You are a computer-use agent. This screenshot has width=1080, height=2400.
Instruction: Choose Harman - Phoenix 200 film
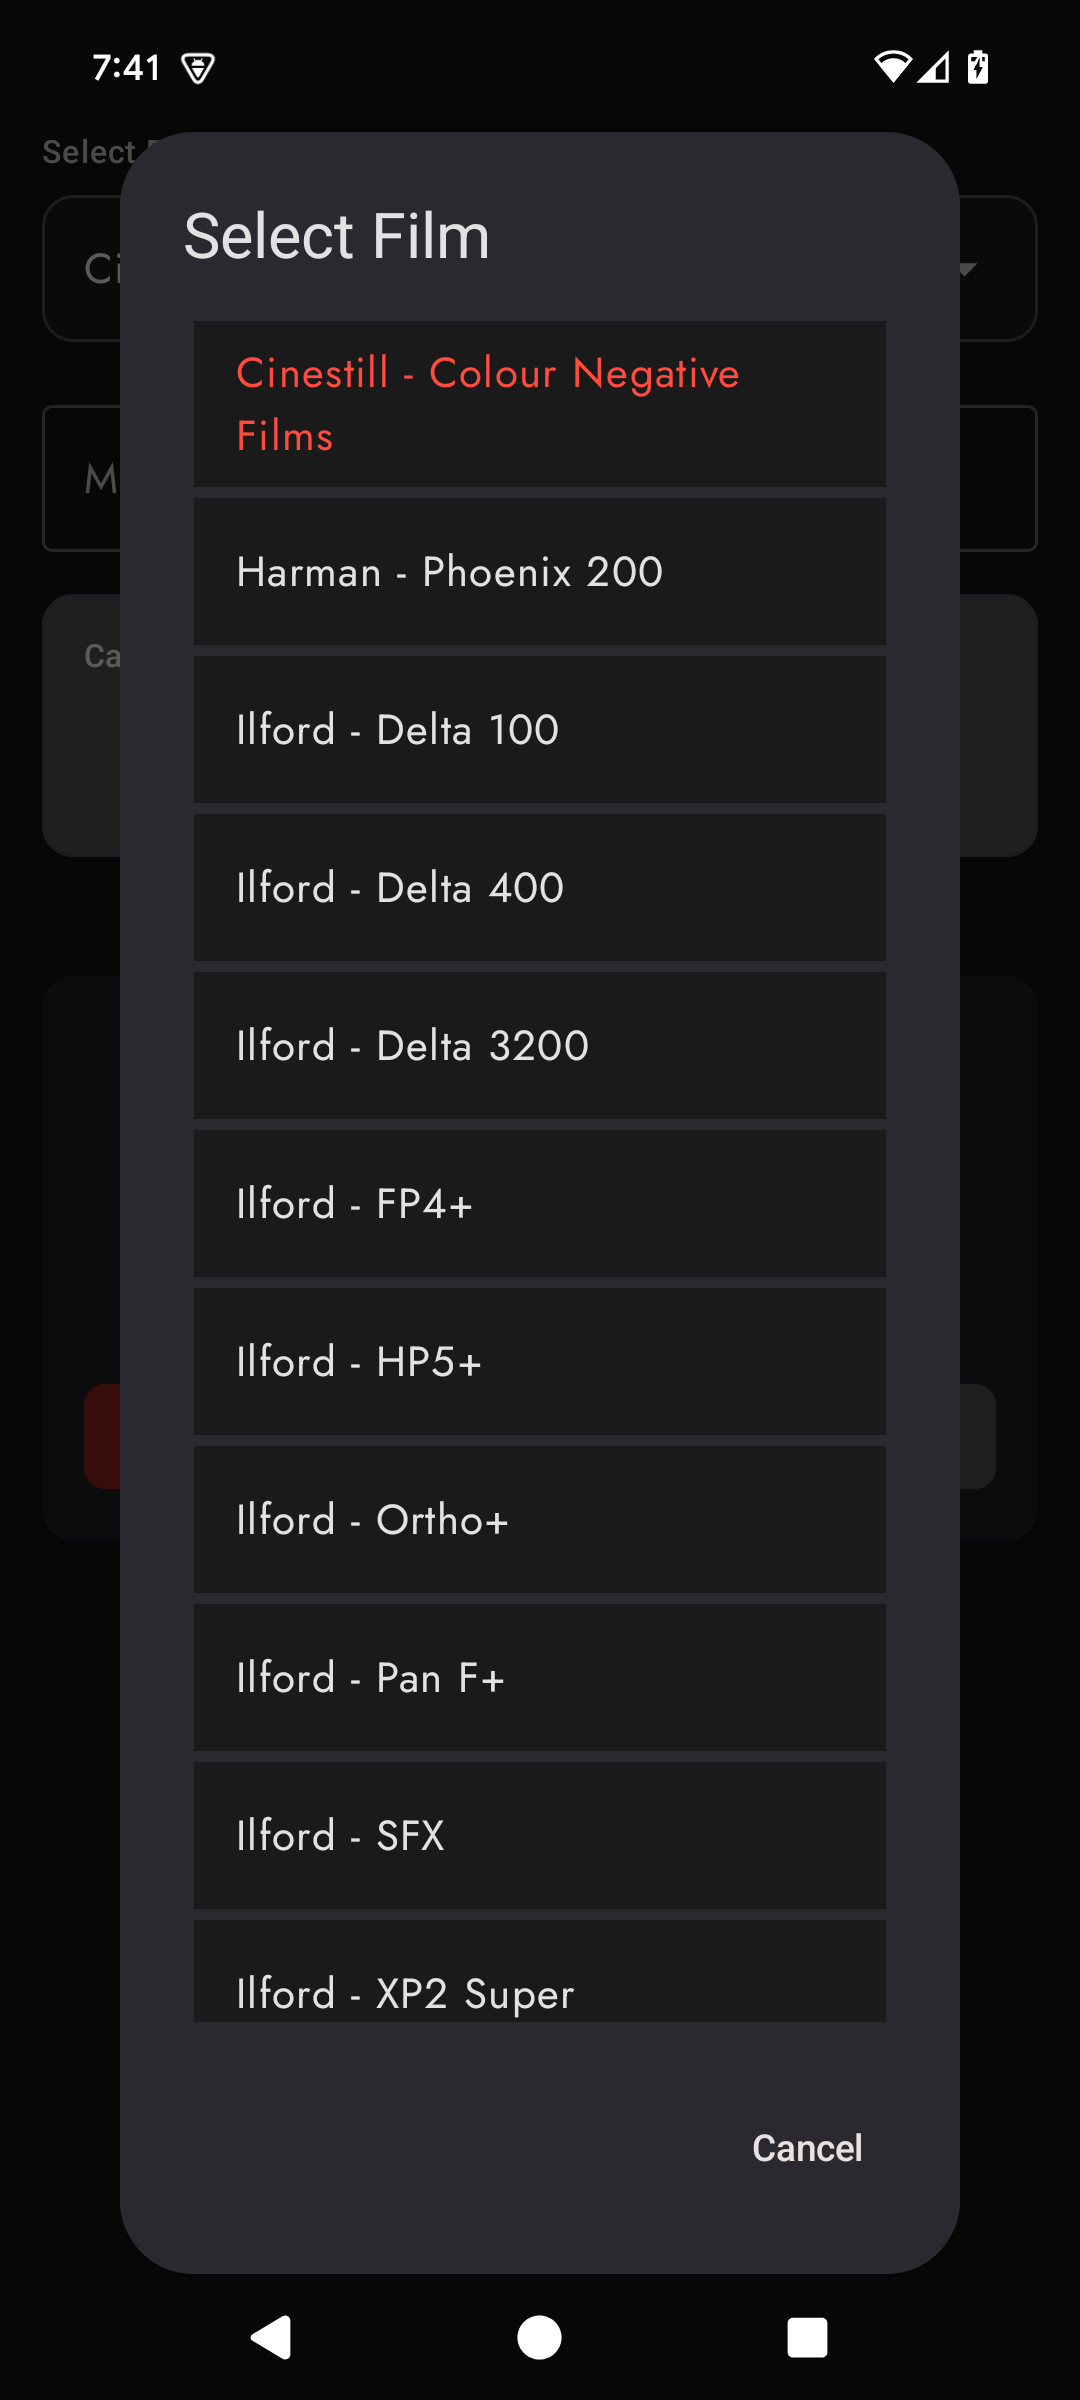pyautogui.click(x=539, y=571)
